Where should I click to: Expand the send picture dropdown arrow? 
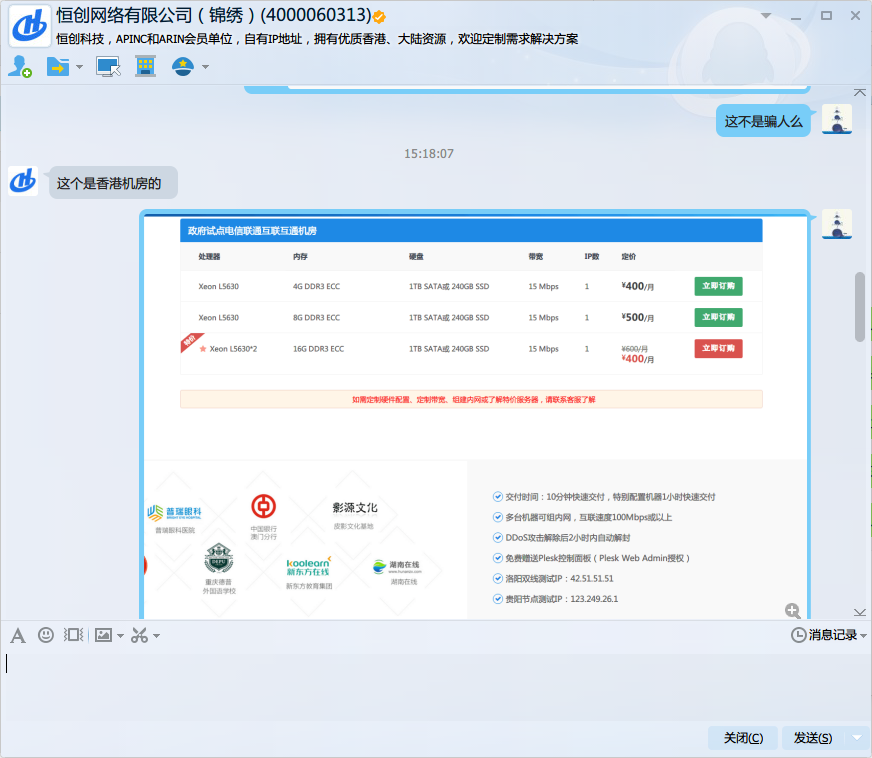coord(120,635)
